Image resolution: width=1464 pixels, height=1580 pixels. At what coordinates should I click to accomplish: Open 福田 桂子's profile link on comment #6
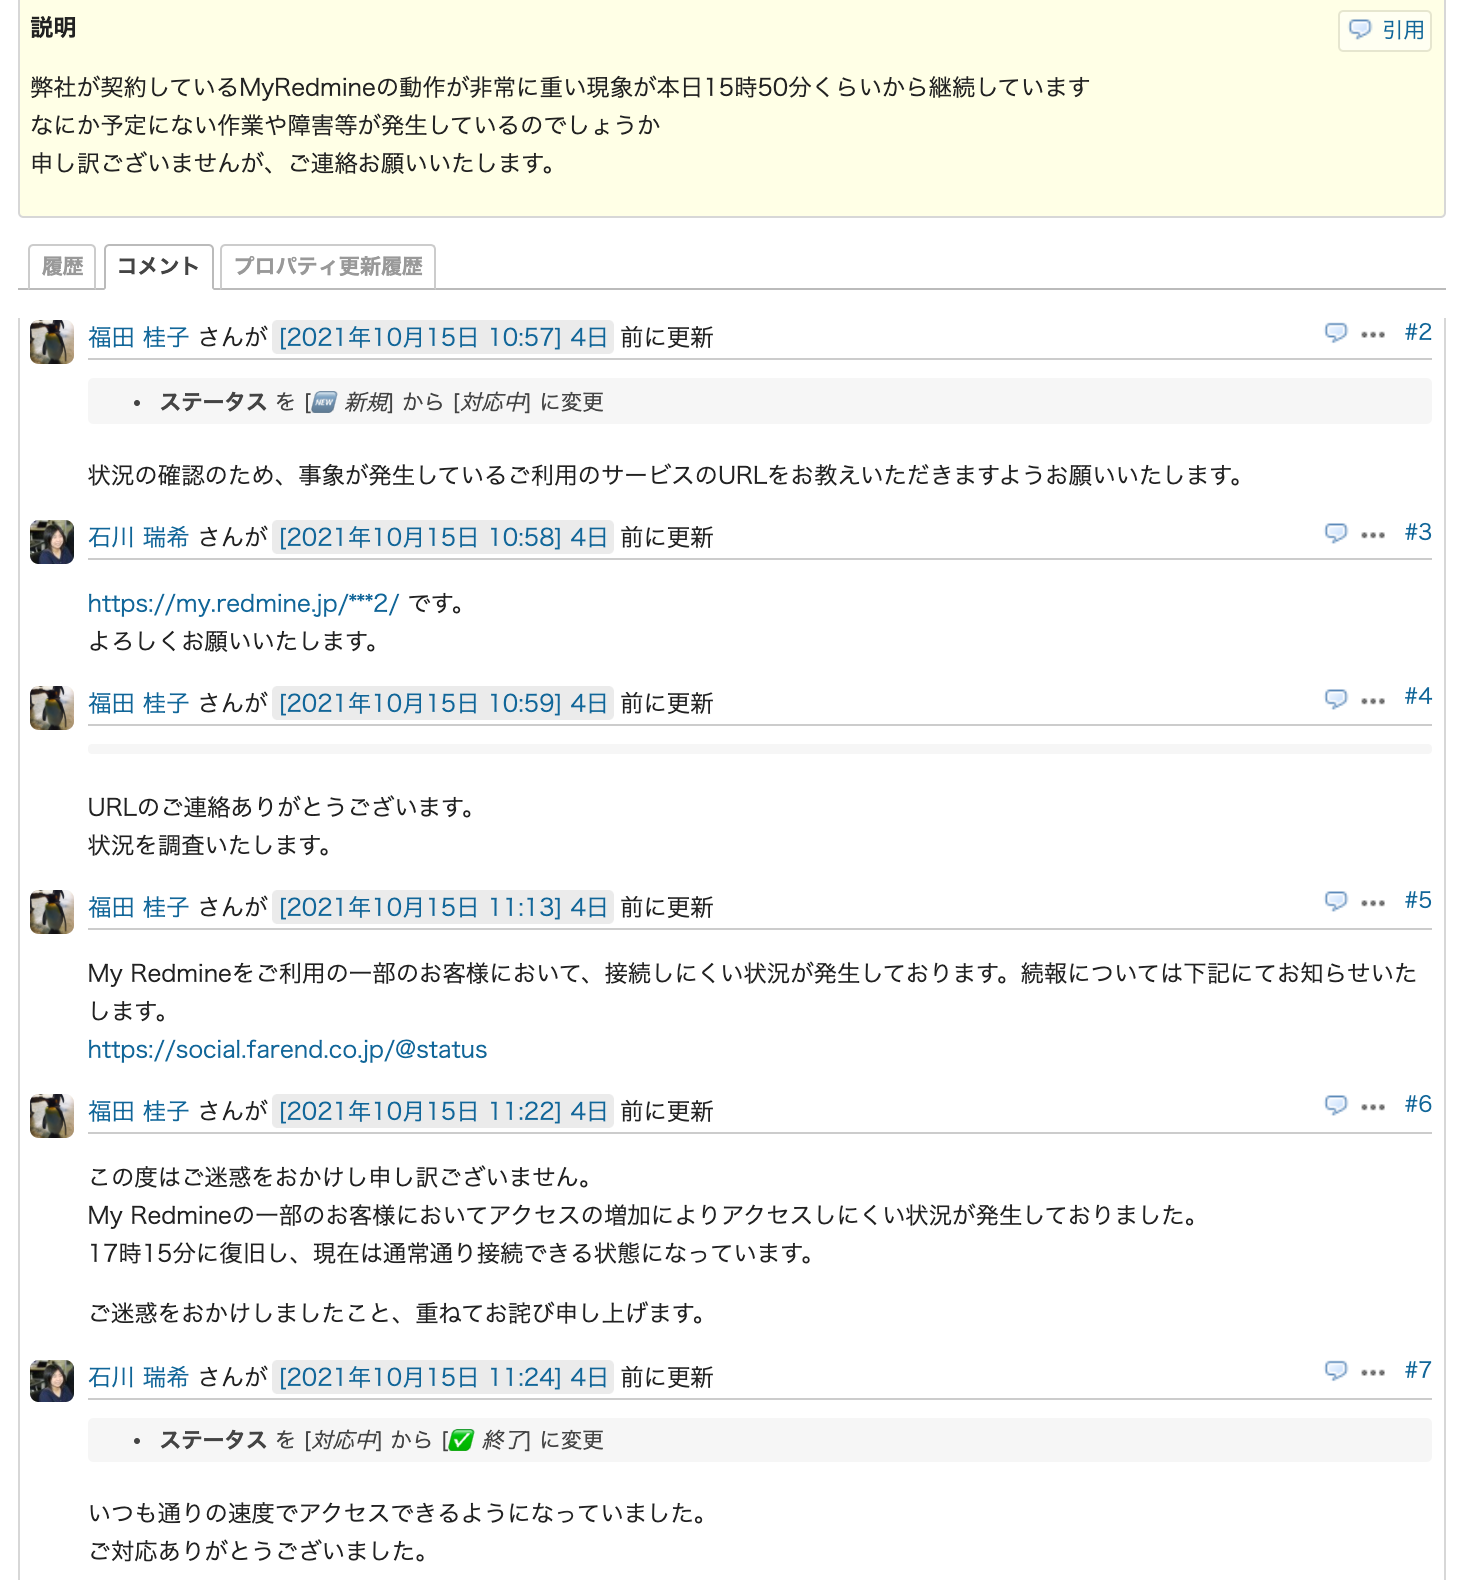[138, 1112]
